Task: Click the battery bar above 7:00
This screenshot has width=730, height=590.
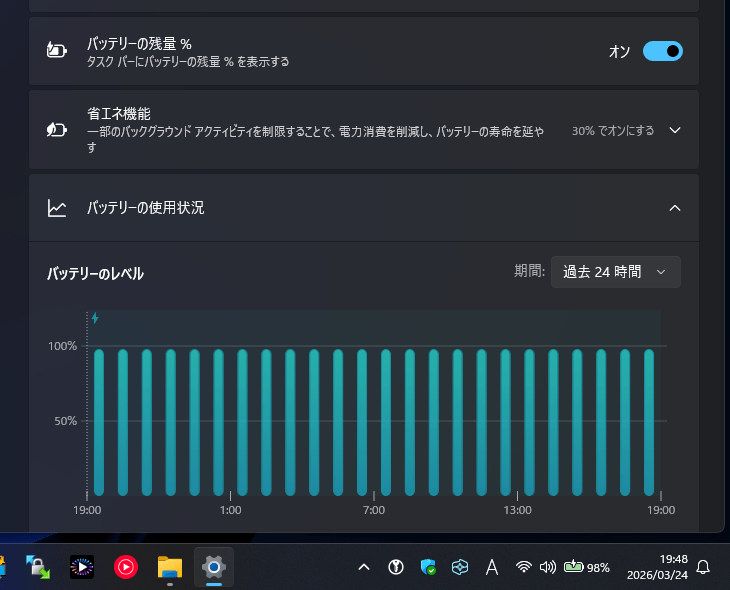Action: click(x=386, y=422)
